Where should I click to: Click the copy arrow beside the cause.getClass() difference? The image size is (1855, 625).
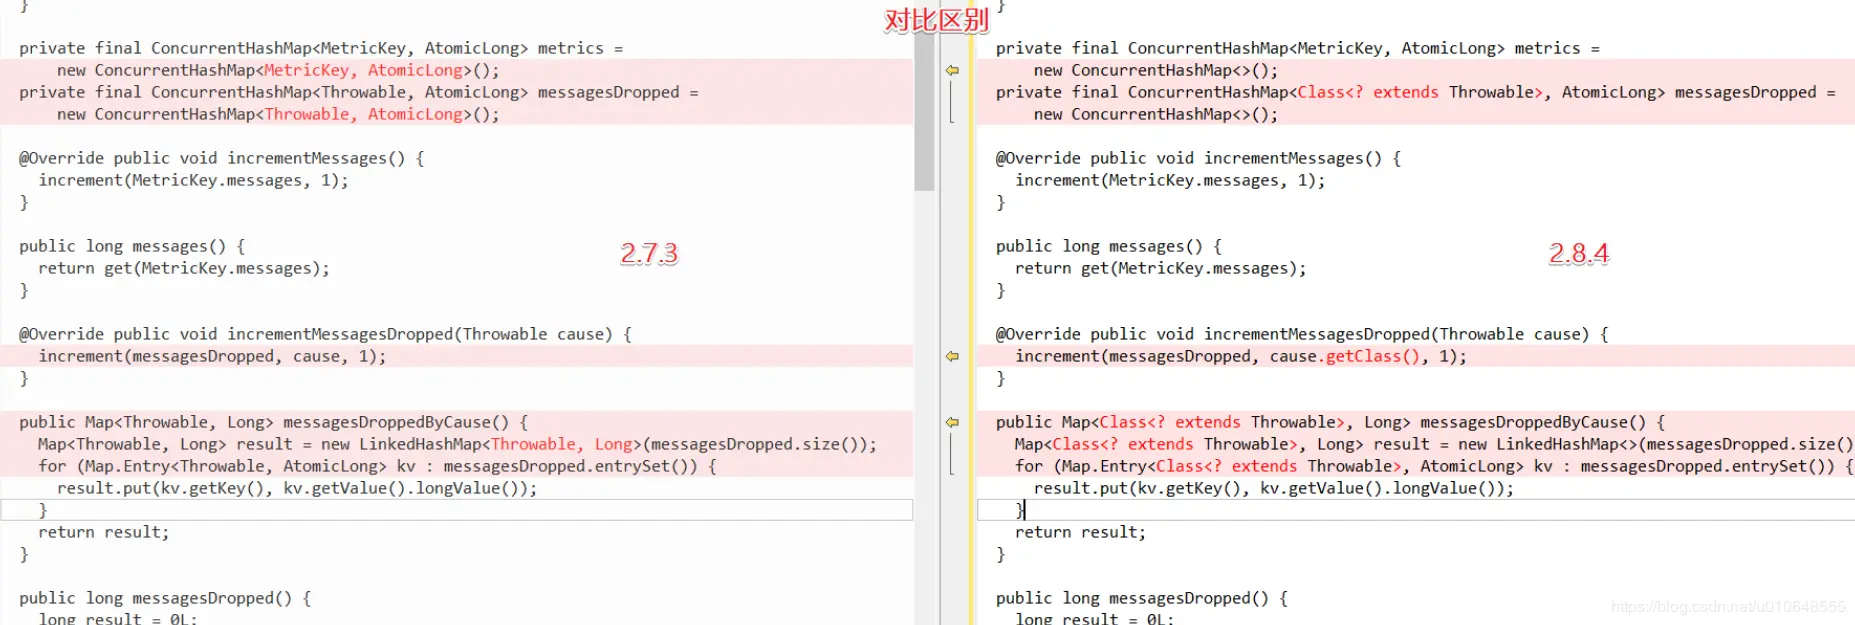click(x=952, y=356)
